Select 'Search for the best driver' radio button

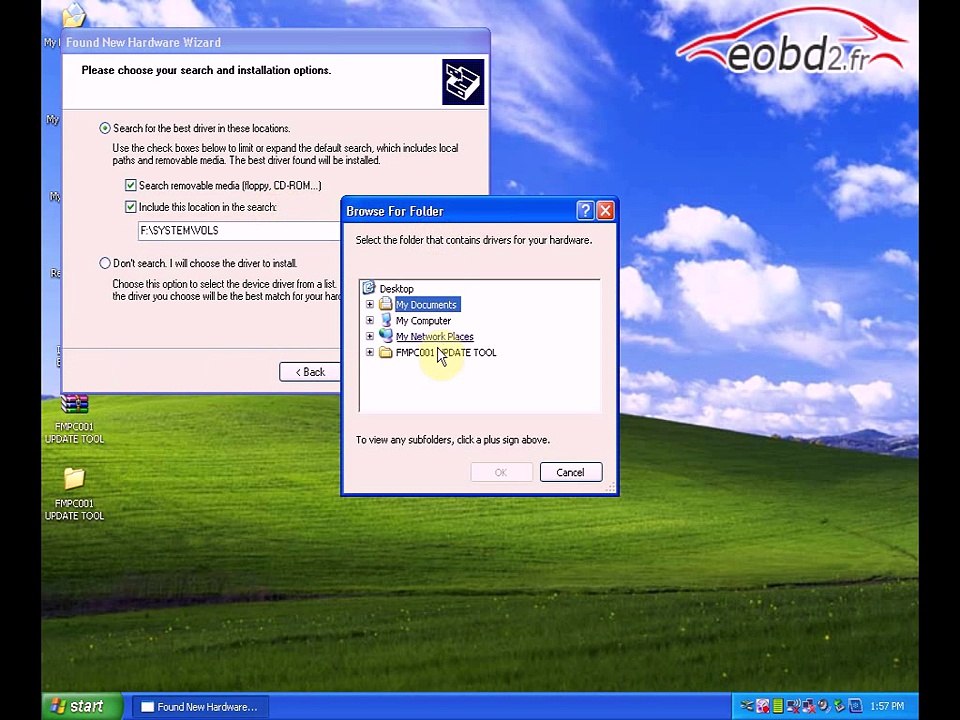(105, 128)
